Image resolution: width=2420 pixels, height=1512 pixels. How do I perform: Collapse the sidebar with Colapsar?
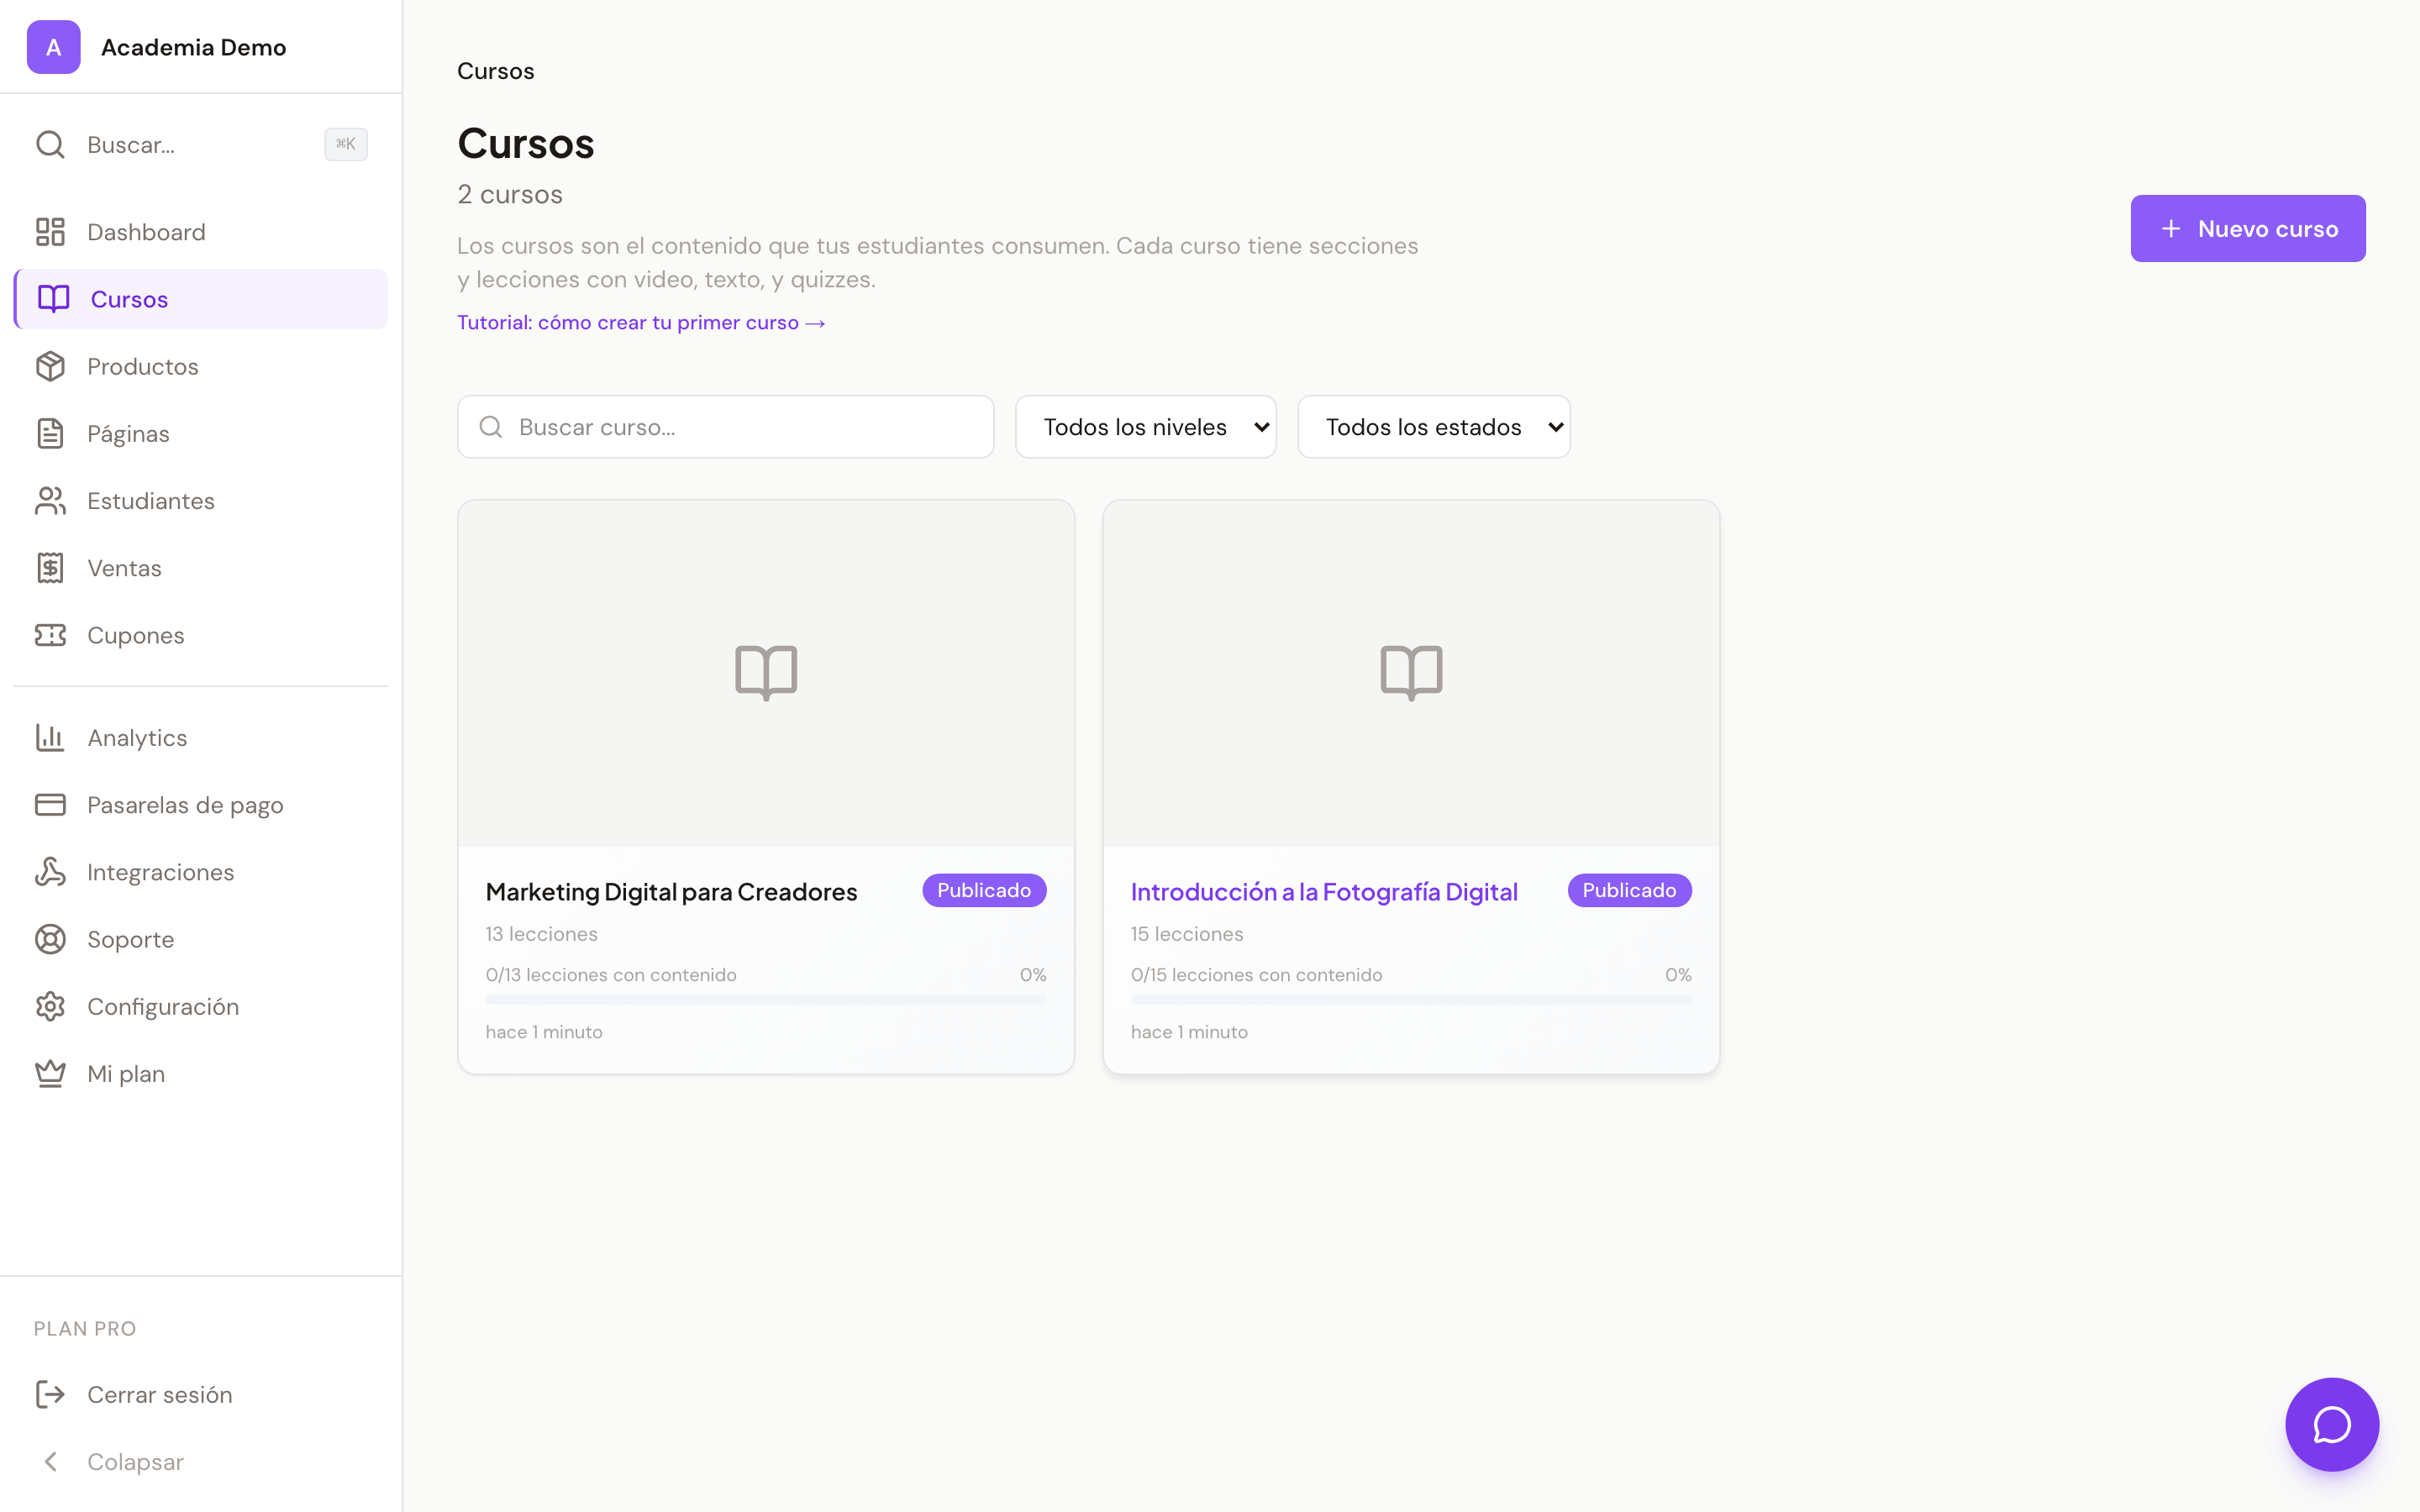click(x=134, y=1461)
